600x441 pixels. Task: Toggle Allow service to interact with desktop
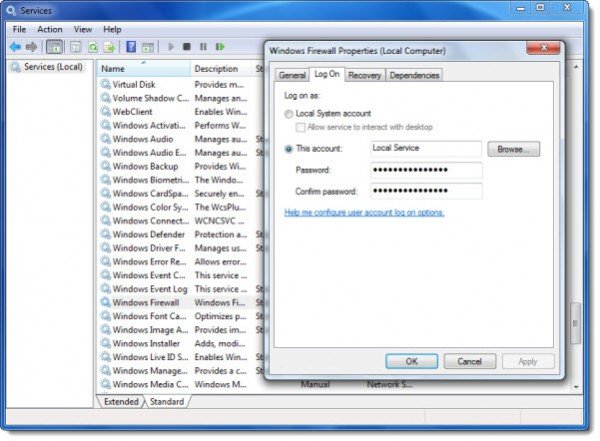point(301,127)
